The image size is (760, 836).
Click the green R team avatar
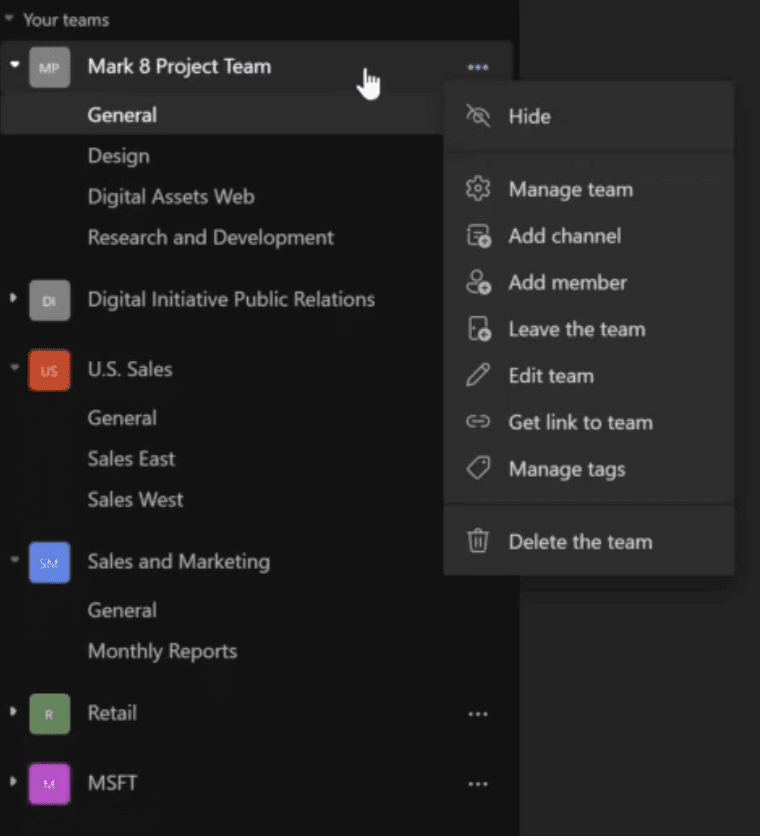pos(50,714)
